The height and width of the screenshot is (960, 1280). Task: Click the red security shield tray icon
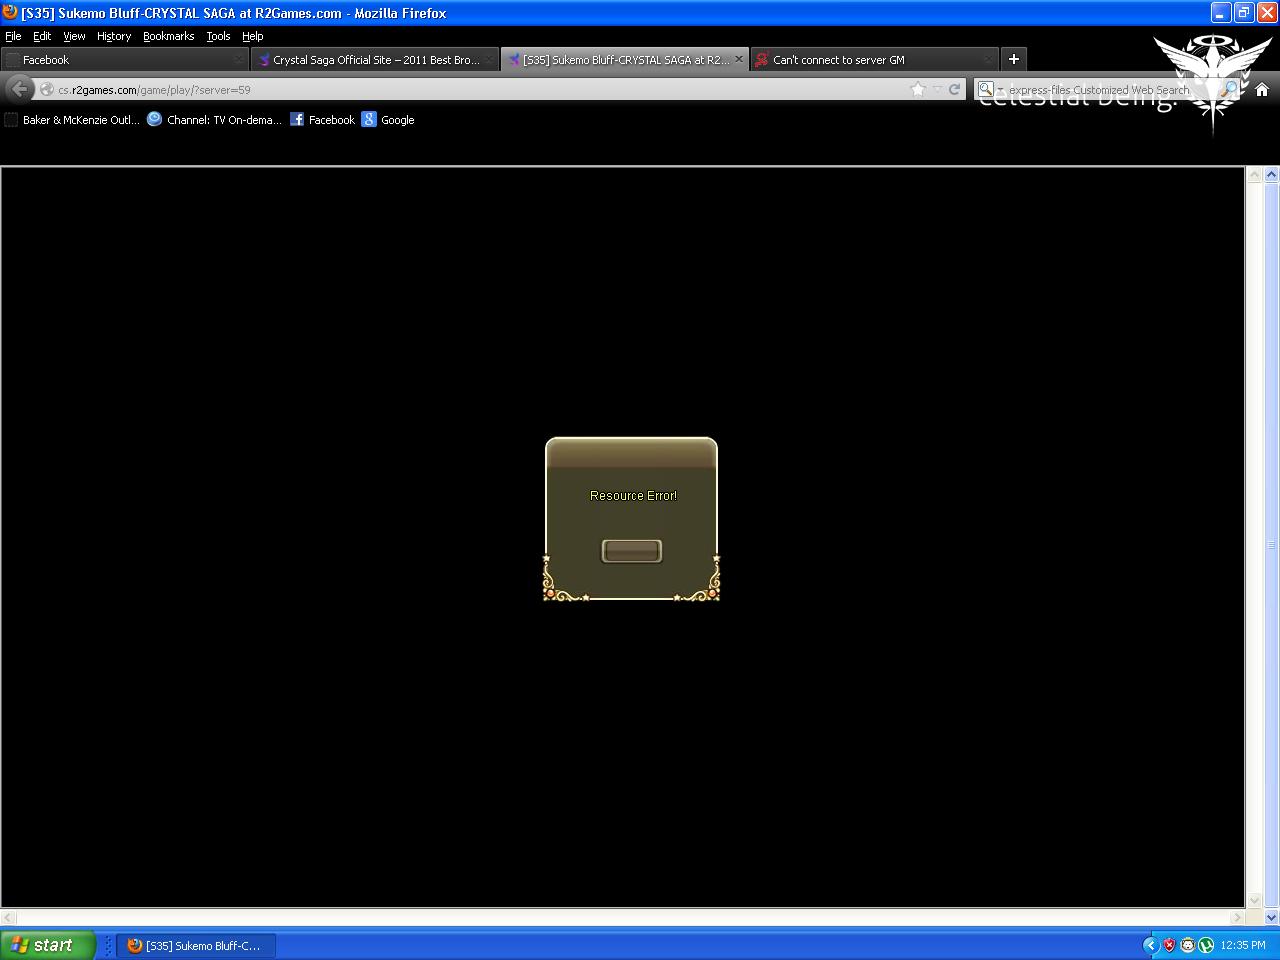[1169, 945]
